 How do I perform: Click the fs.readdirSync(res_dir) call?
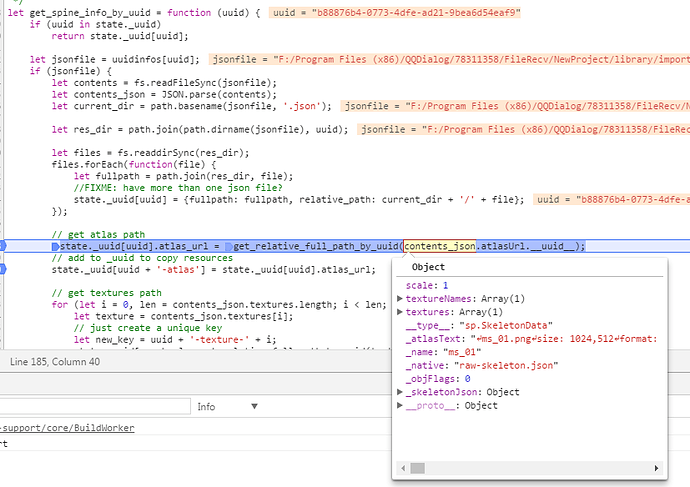click(183, 153)
